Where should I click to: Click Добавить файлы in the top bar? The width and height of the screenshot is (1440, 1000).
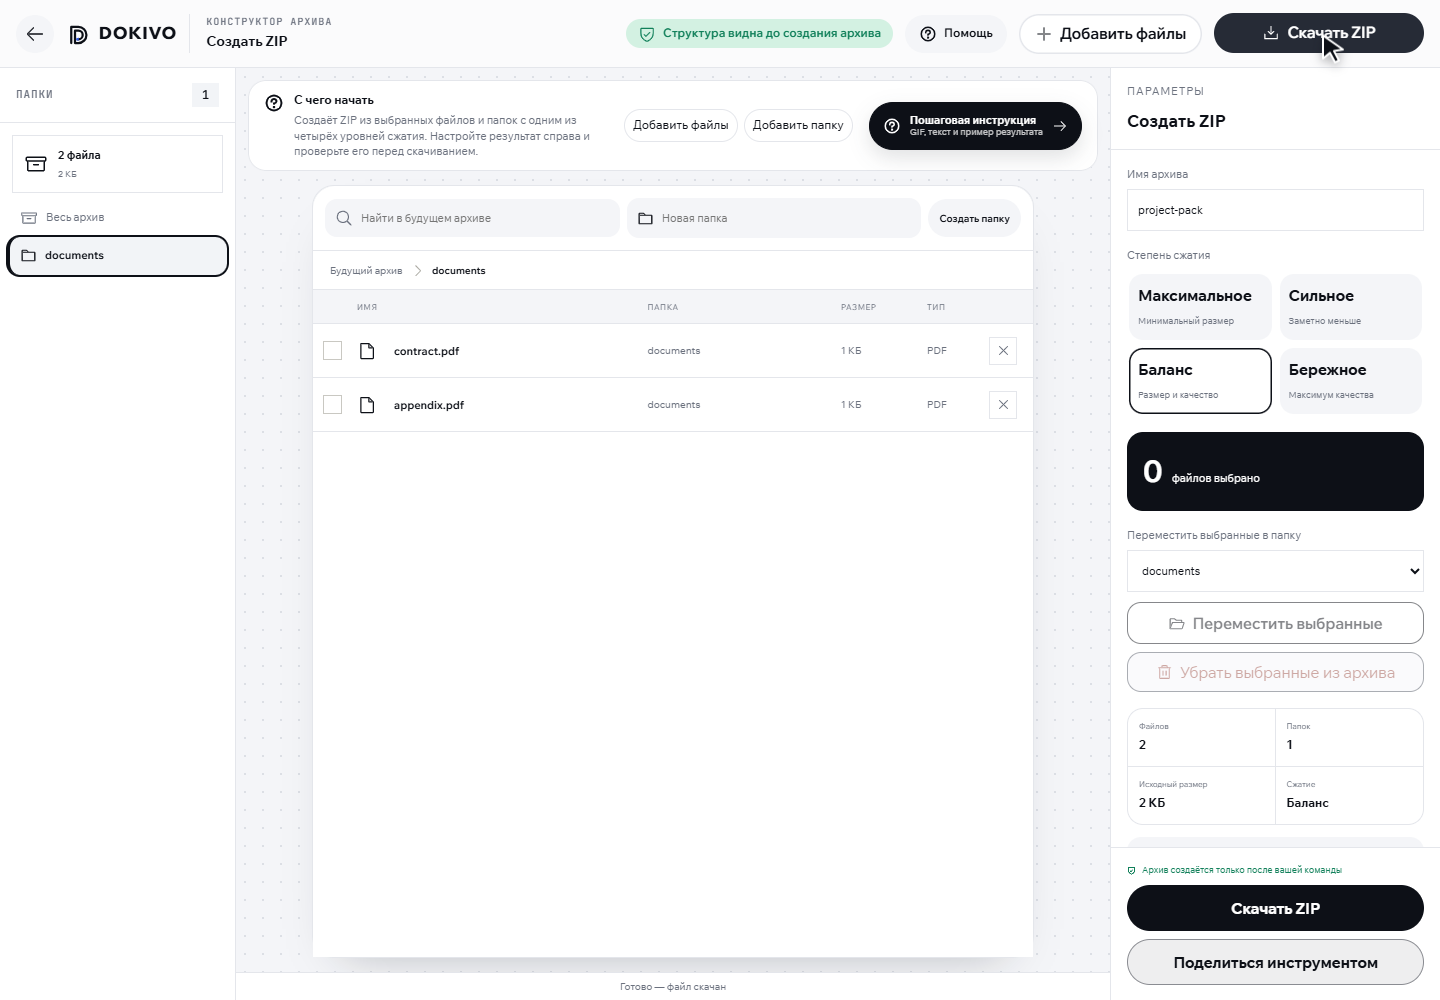pos(1110,34)
